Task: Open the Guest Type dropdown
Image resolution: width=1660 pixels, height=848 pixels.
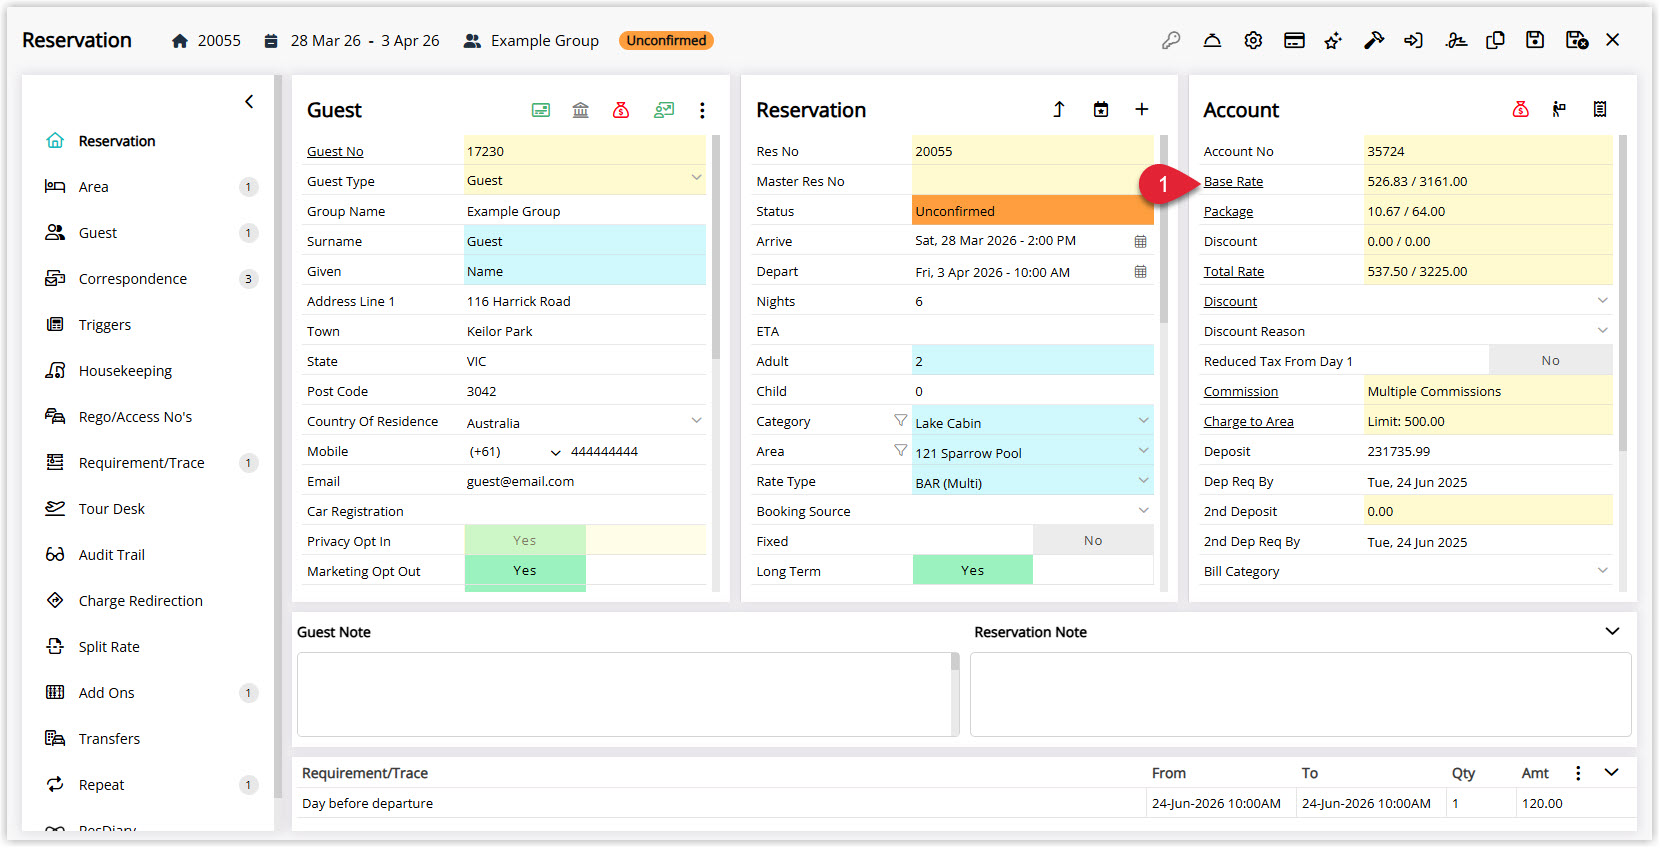Action: (x=696, y=179)
